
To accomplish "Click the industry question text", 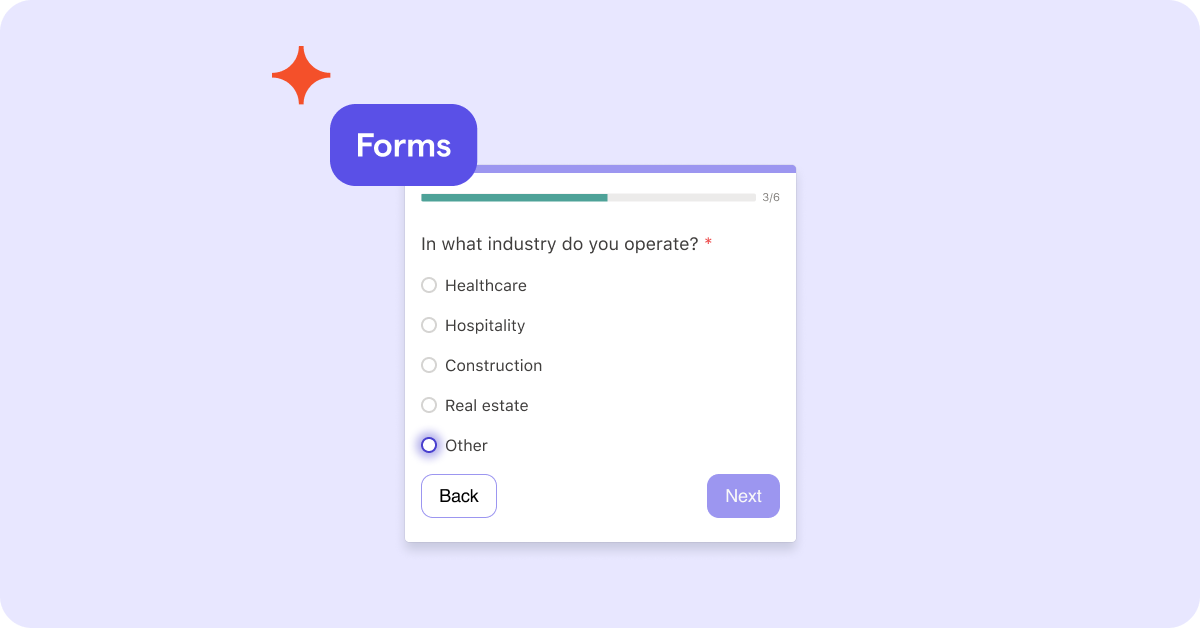I will [558, 243].
